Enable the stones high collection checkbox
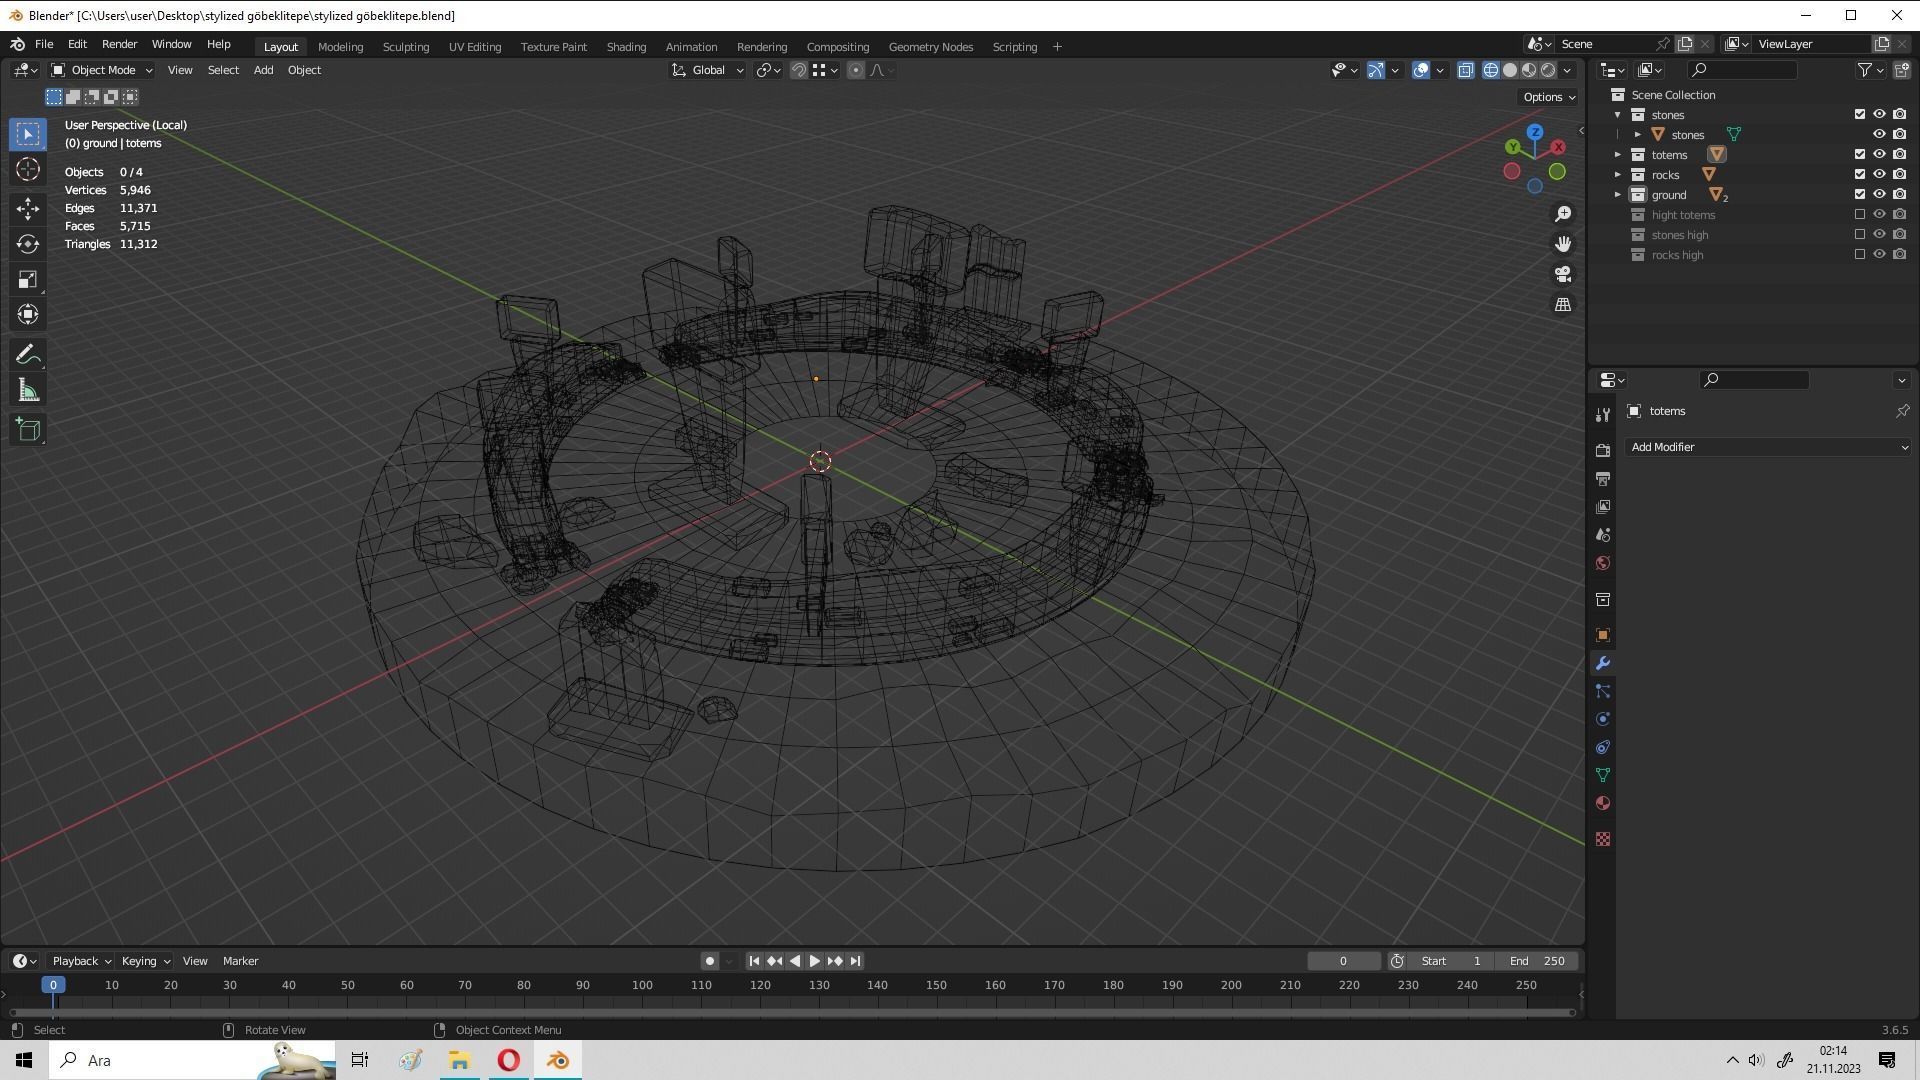The width and height of the screenshot is (1920, 1080). (x=1860, y=234)
